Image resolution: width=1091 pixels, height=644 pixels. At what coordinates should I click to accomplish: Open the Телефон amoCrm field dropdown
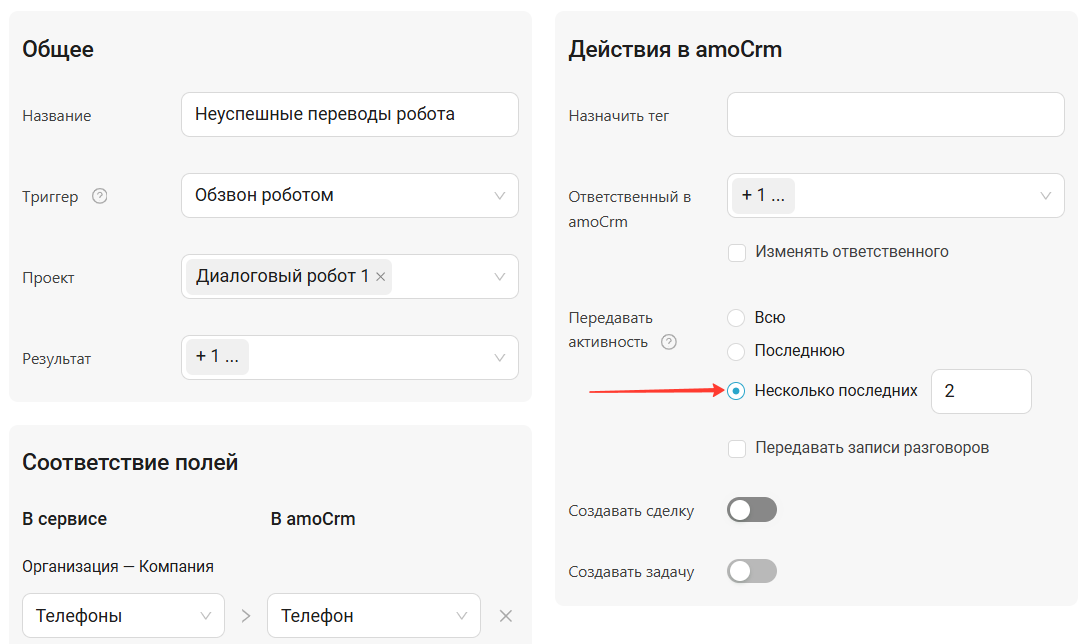pyautogui.click(x=373, y=616)
